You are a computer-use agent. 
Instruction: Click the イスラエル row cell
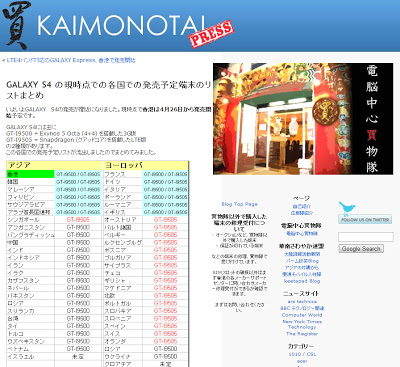30,356
